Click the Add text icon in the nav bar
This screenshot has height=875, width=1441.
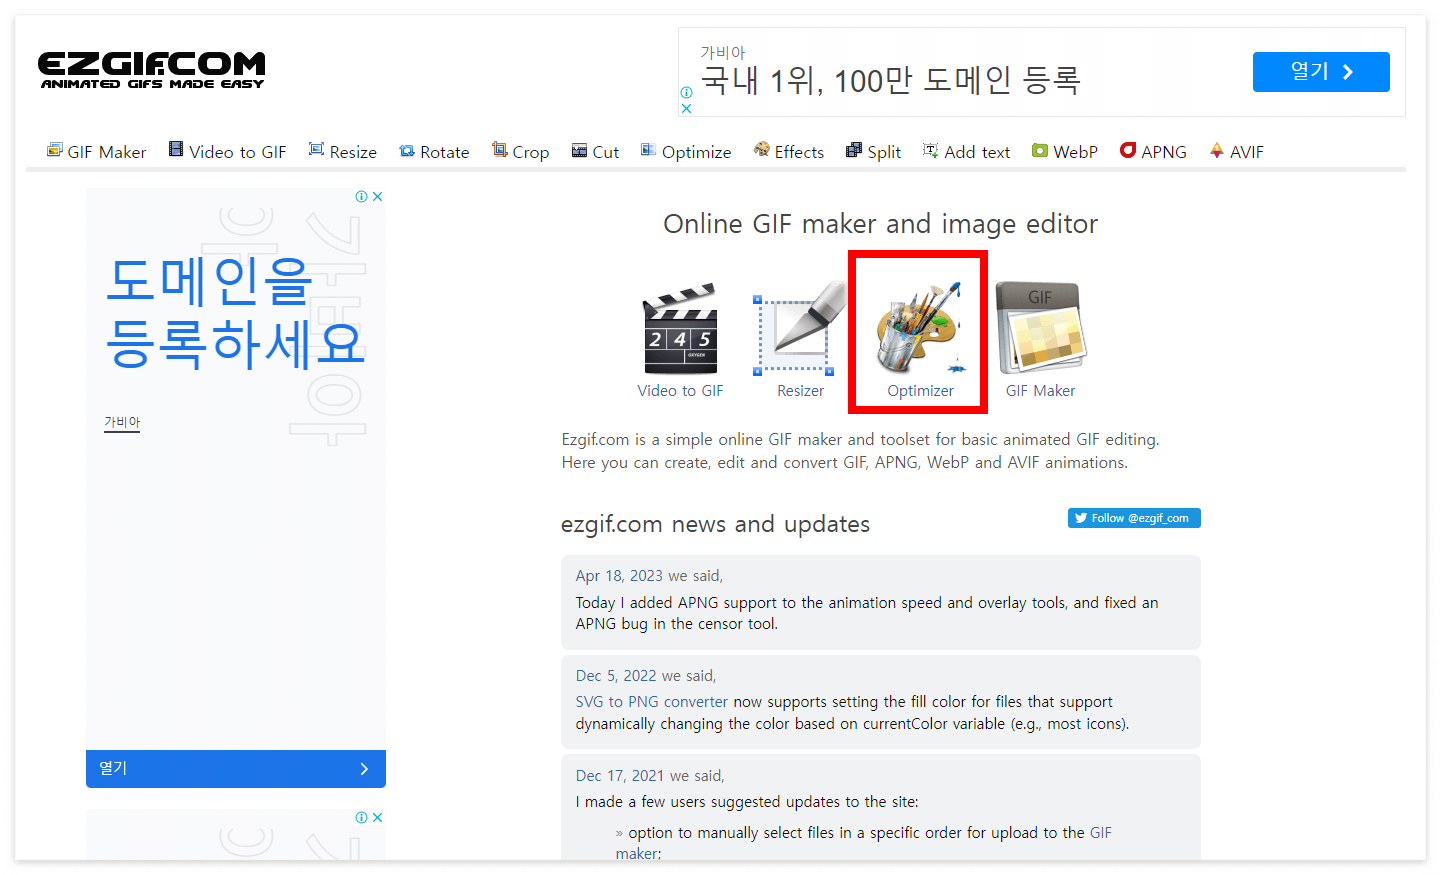pyautogui.click(x=930, y=150)
